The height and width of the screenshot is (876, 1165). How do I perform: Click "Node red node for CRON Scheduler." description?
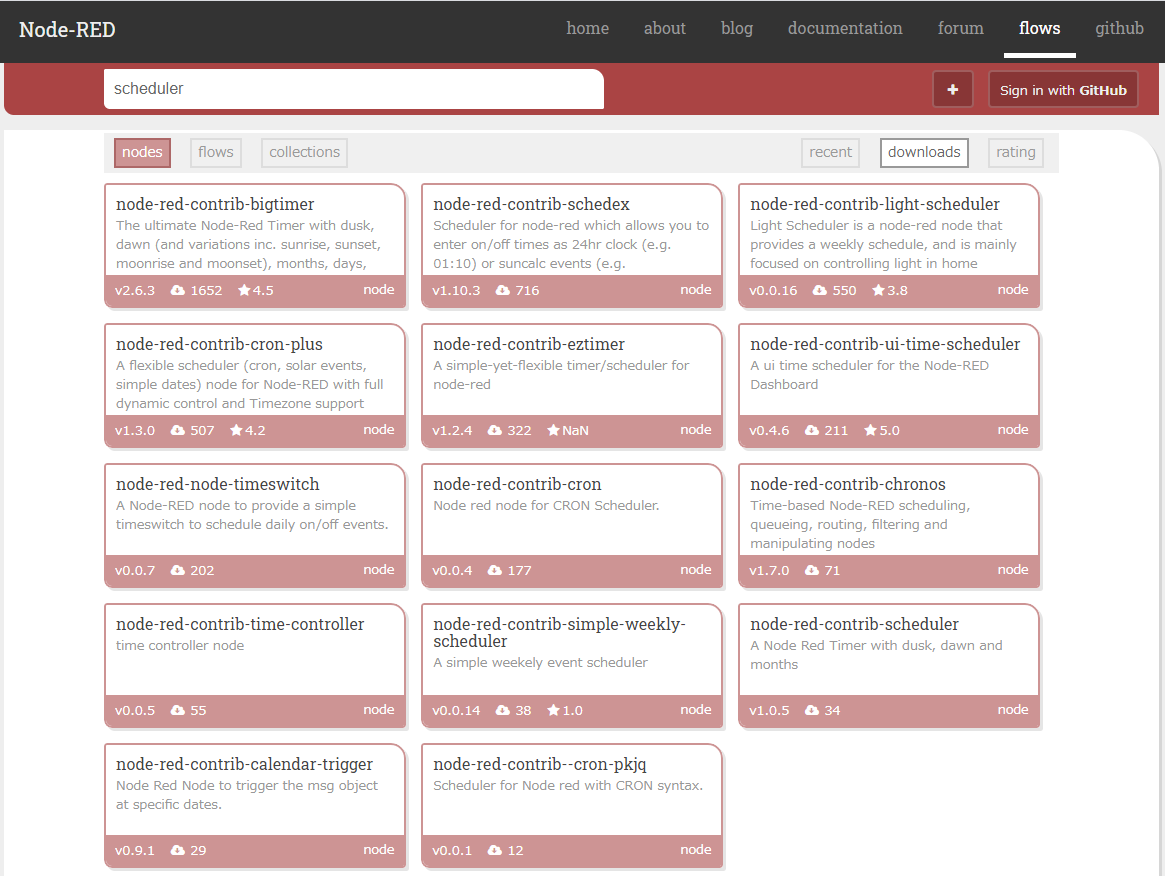(x=546, y=506)
